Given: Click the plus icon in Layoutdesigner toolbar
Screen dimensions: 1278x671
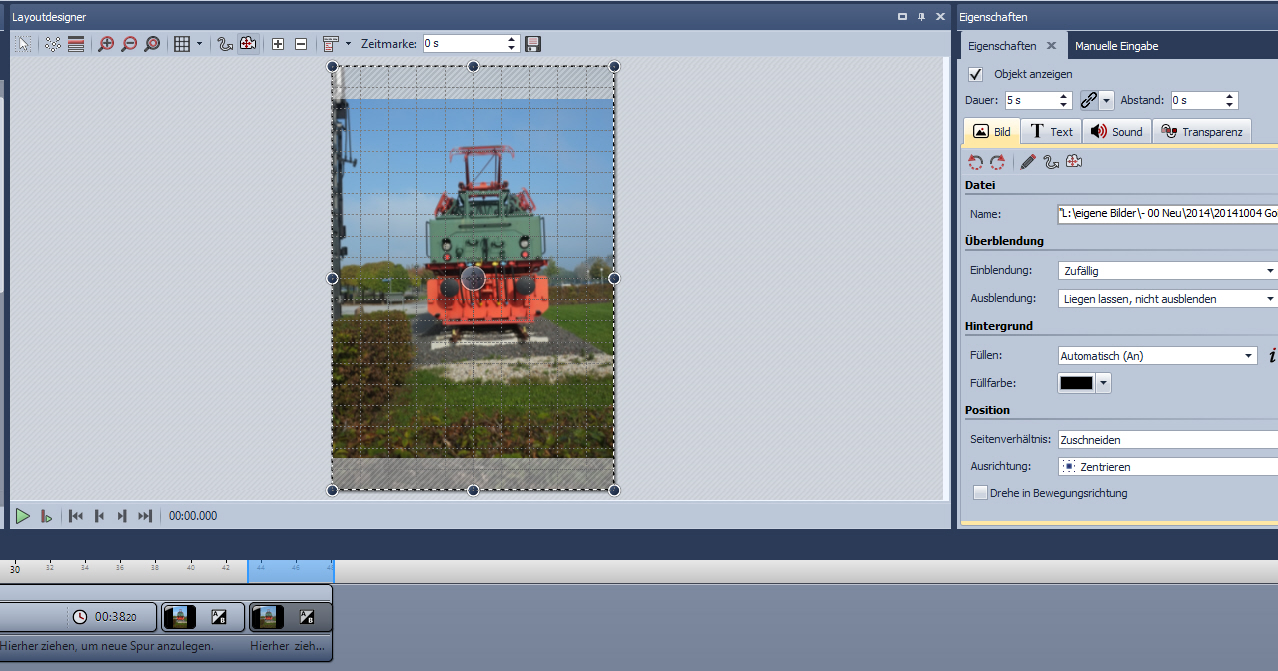Looking at the screenshot, I should [x=278, y=44].
